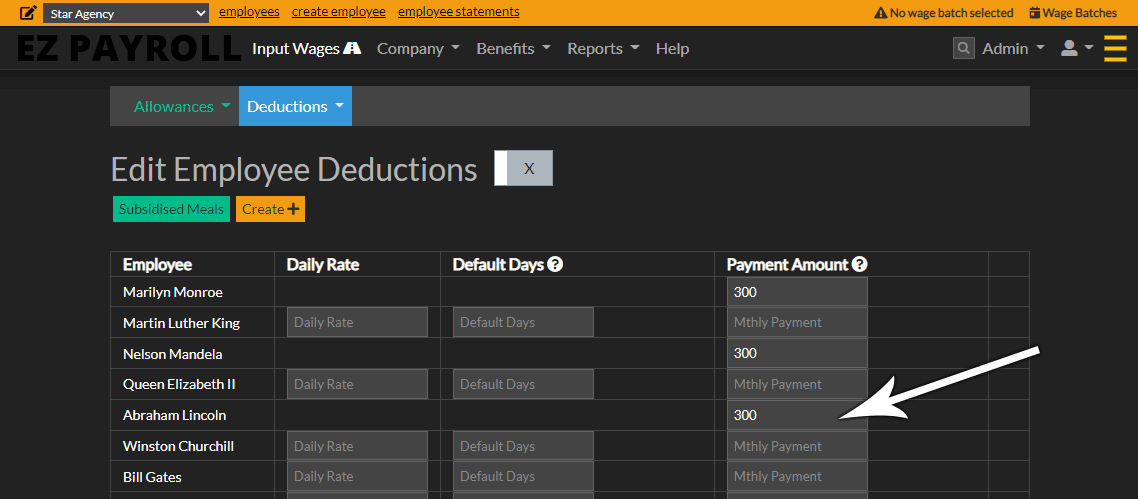Screen dimensions: 1138x499
Task: Expand the Admin dropdown
Action: tap(1012, 48)
